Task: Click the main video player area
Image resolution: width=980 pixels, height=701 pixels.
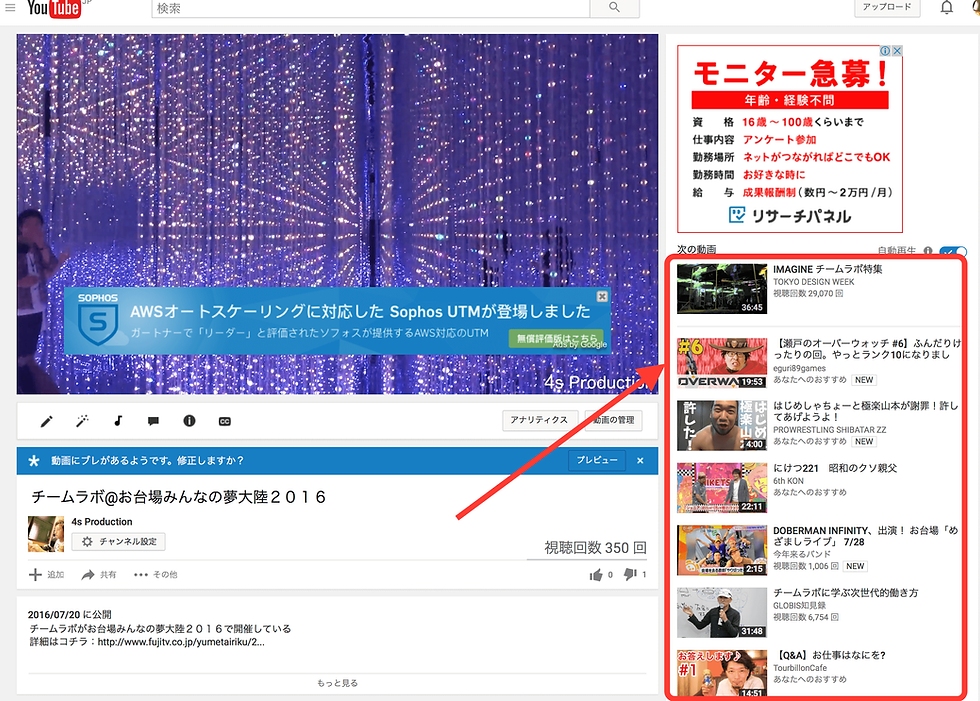Action: click(x=338, y=214)
